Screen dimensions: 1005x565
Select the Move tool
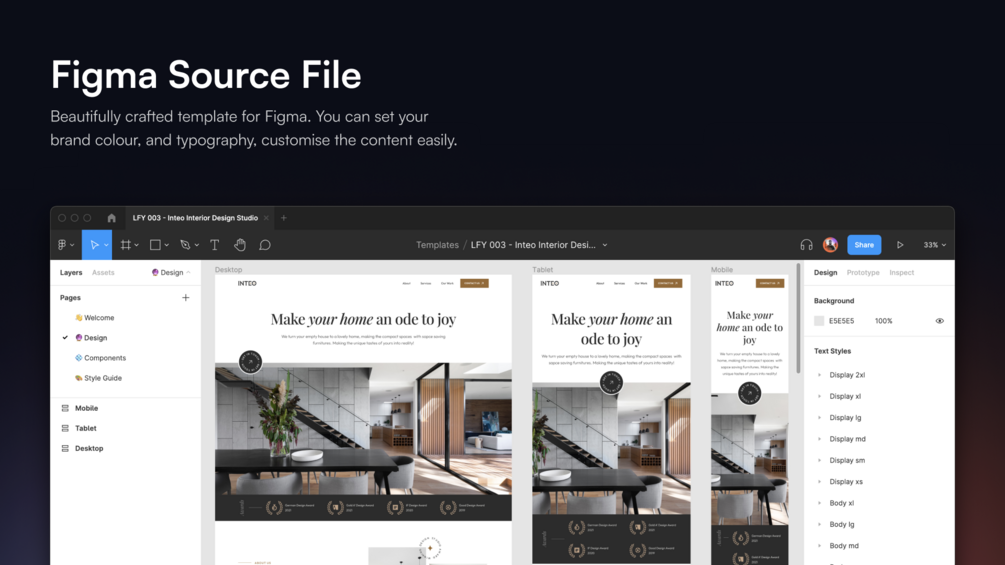click(x=94, y=245)
